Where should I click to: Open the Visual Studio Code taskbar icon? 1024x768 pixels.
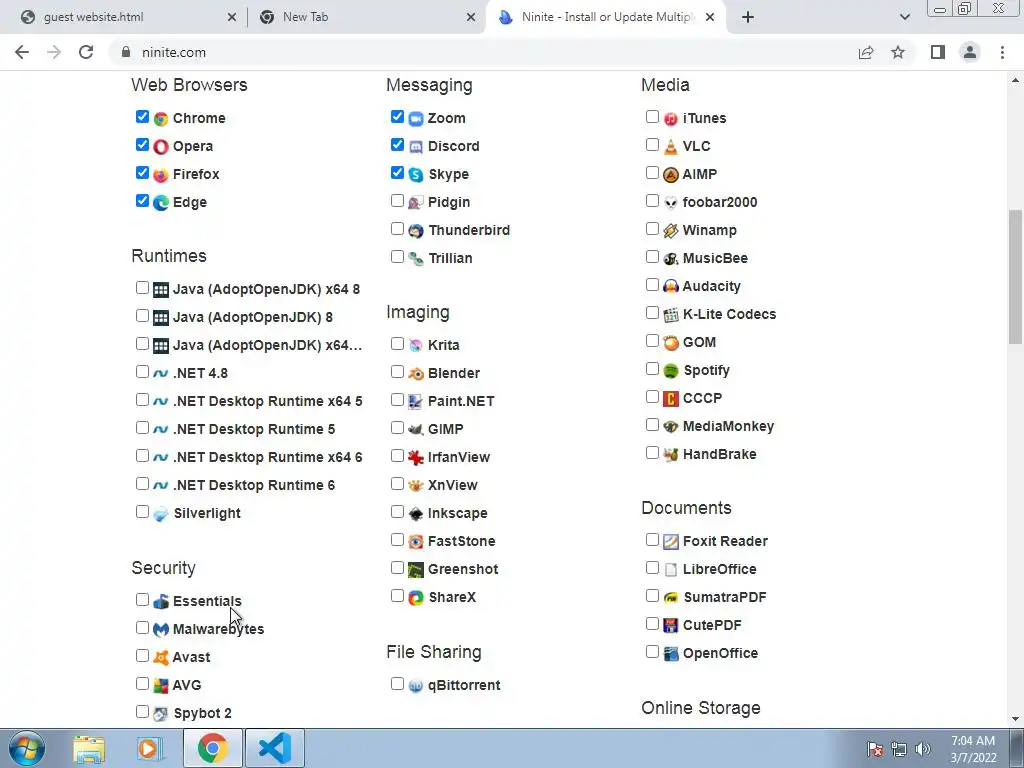(x=274, y=748)
